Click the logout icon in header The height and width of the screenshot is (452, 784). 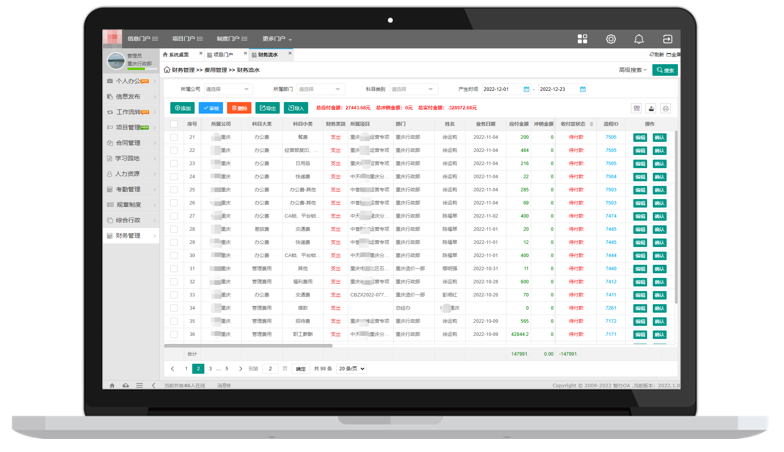(667, 39)
